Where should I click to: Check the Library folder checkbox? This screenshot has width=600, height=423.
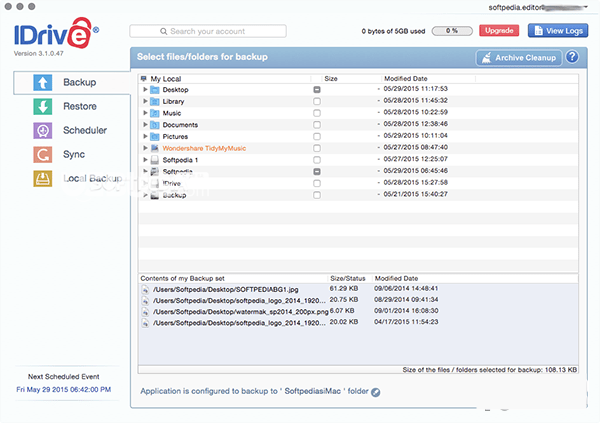point(317,101)
